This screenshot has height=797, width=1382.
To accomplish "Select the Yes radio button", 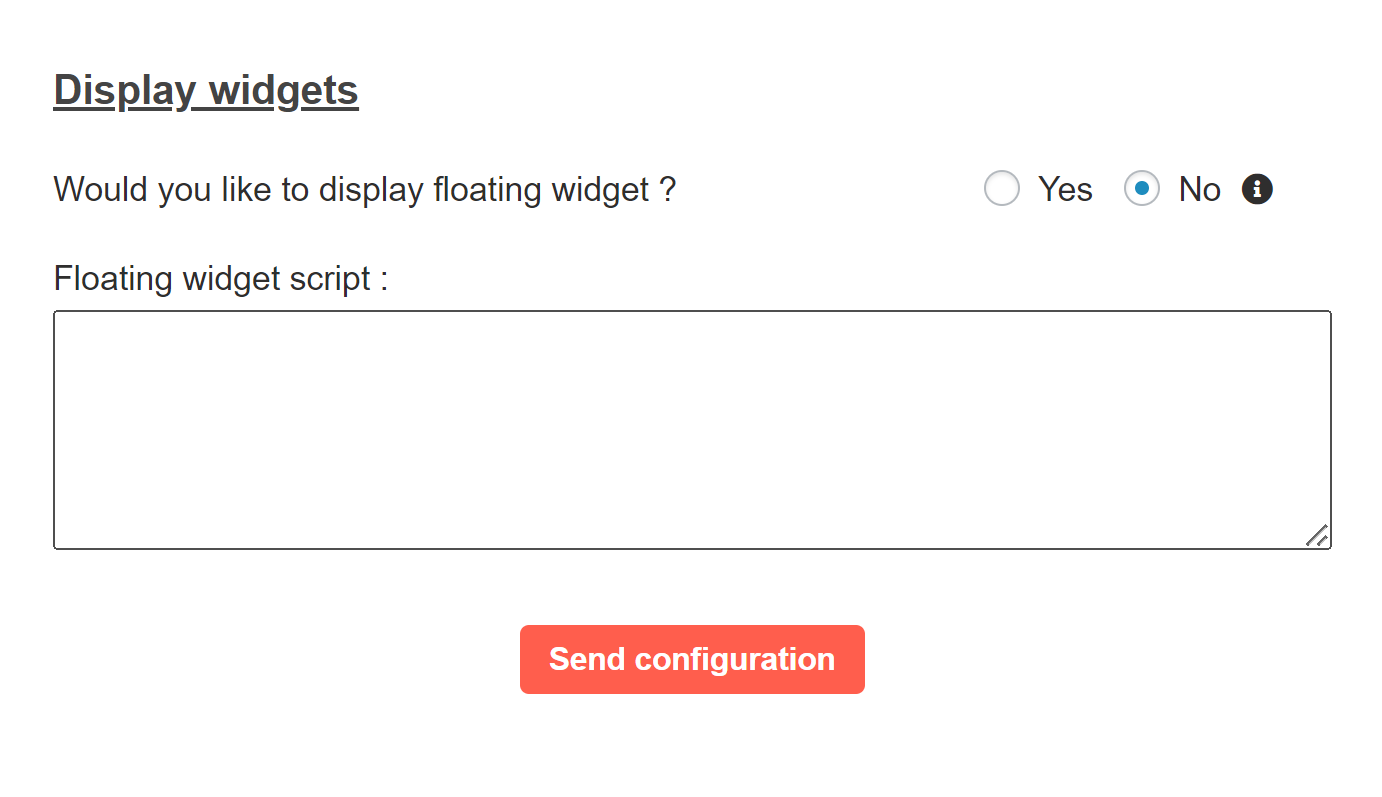I will click(x=1002, y=189).
